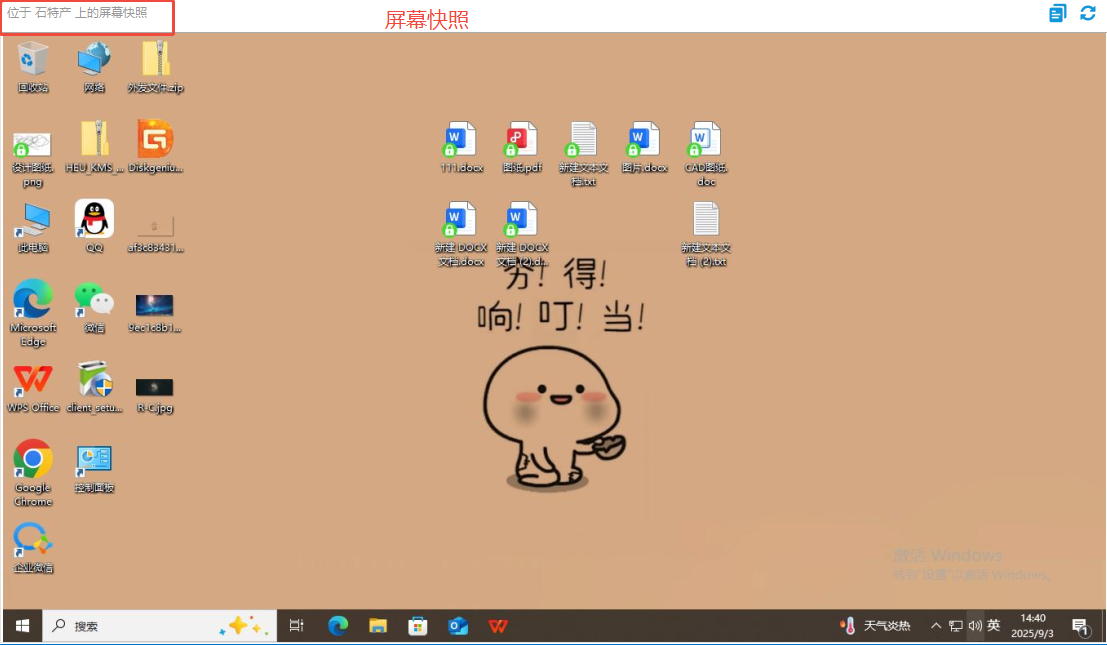Open the 天气炎热 weather widget
Image resolution: width=1107 pixels, height=645 pixels.
coord(875,626)
